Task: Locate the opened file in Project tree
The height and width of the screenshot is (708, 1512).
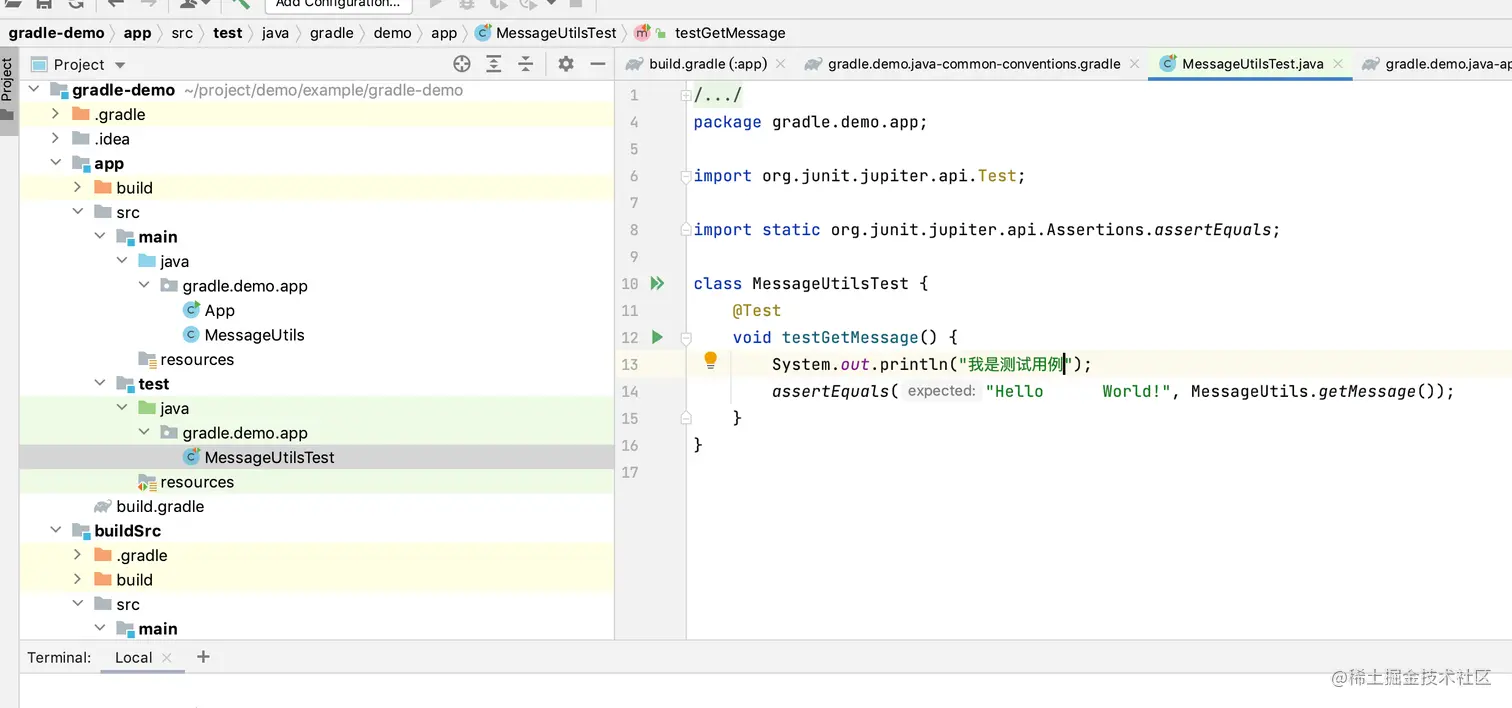Action: click(462, 64)
